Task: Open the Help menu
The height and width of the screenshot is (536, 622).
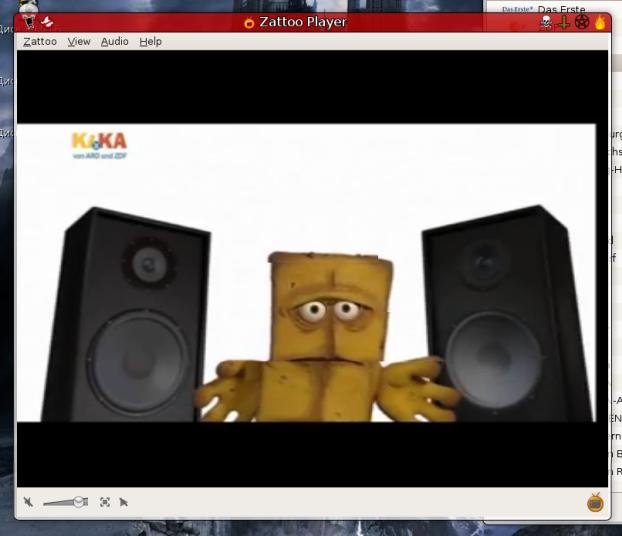Action: (x=150, y=42)
